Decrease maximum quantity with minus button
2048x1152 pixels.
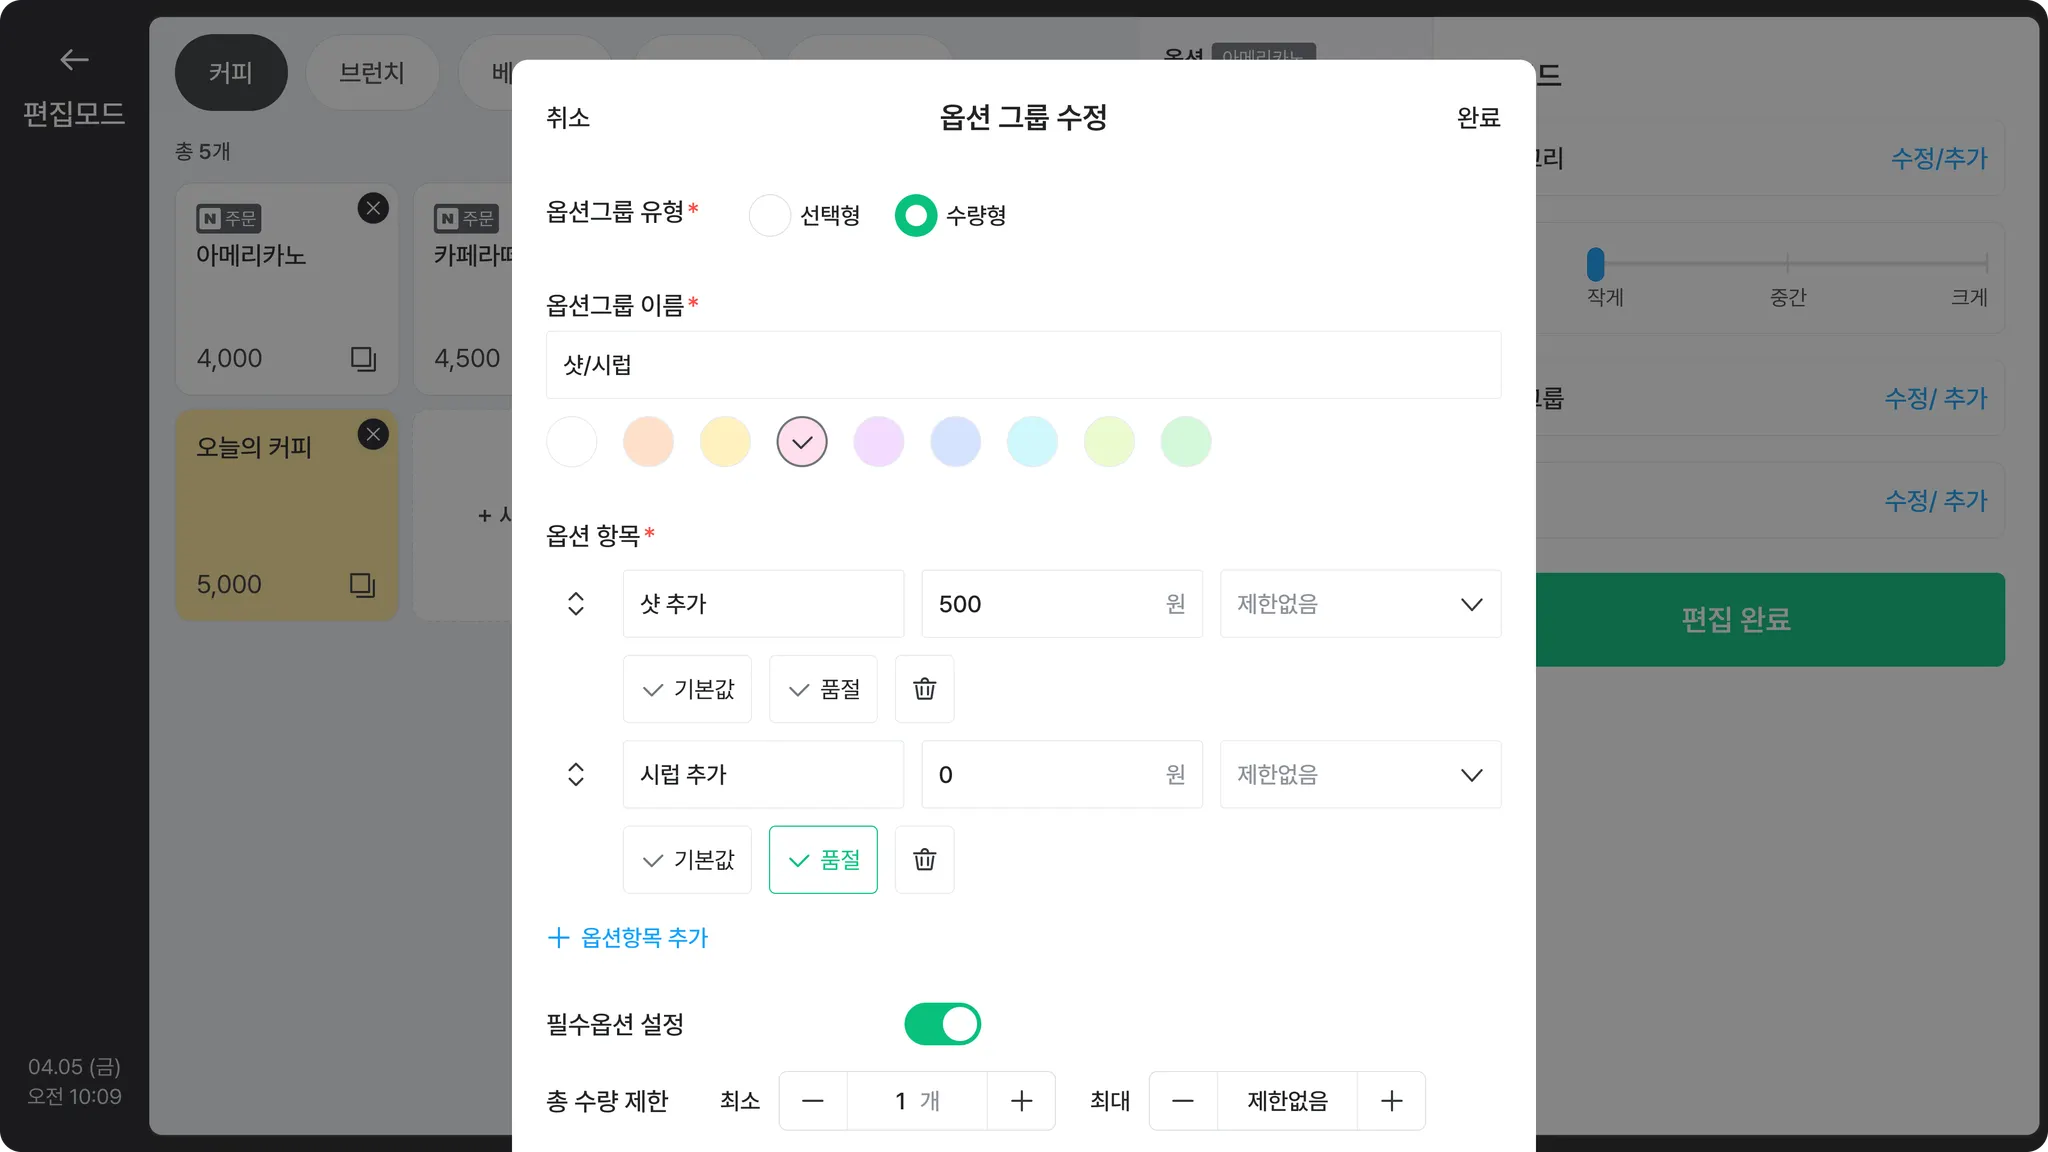pyautogui.click(x=1183, y=1101)
